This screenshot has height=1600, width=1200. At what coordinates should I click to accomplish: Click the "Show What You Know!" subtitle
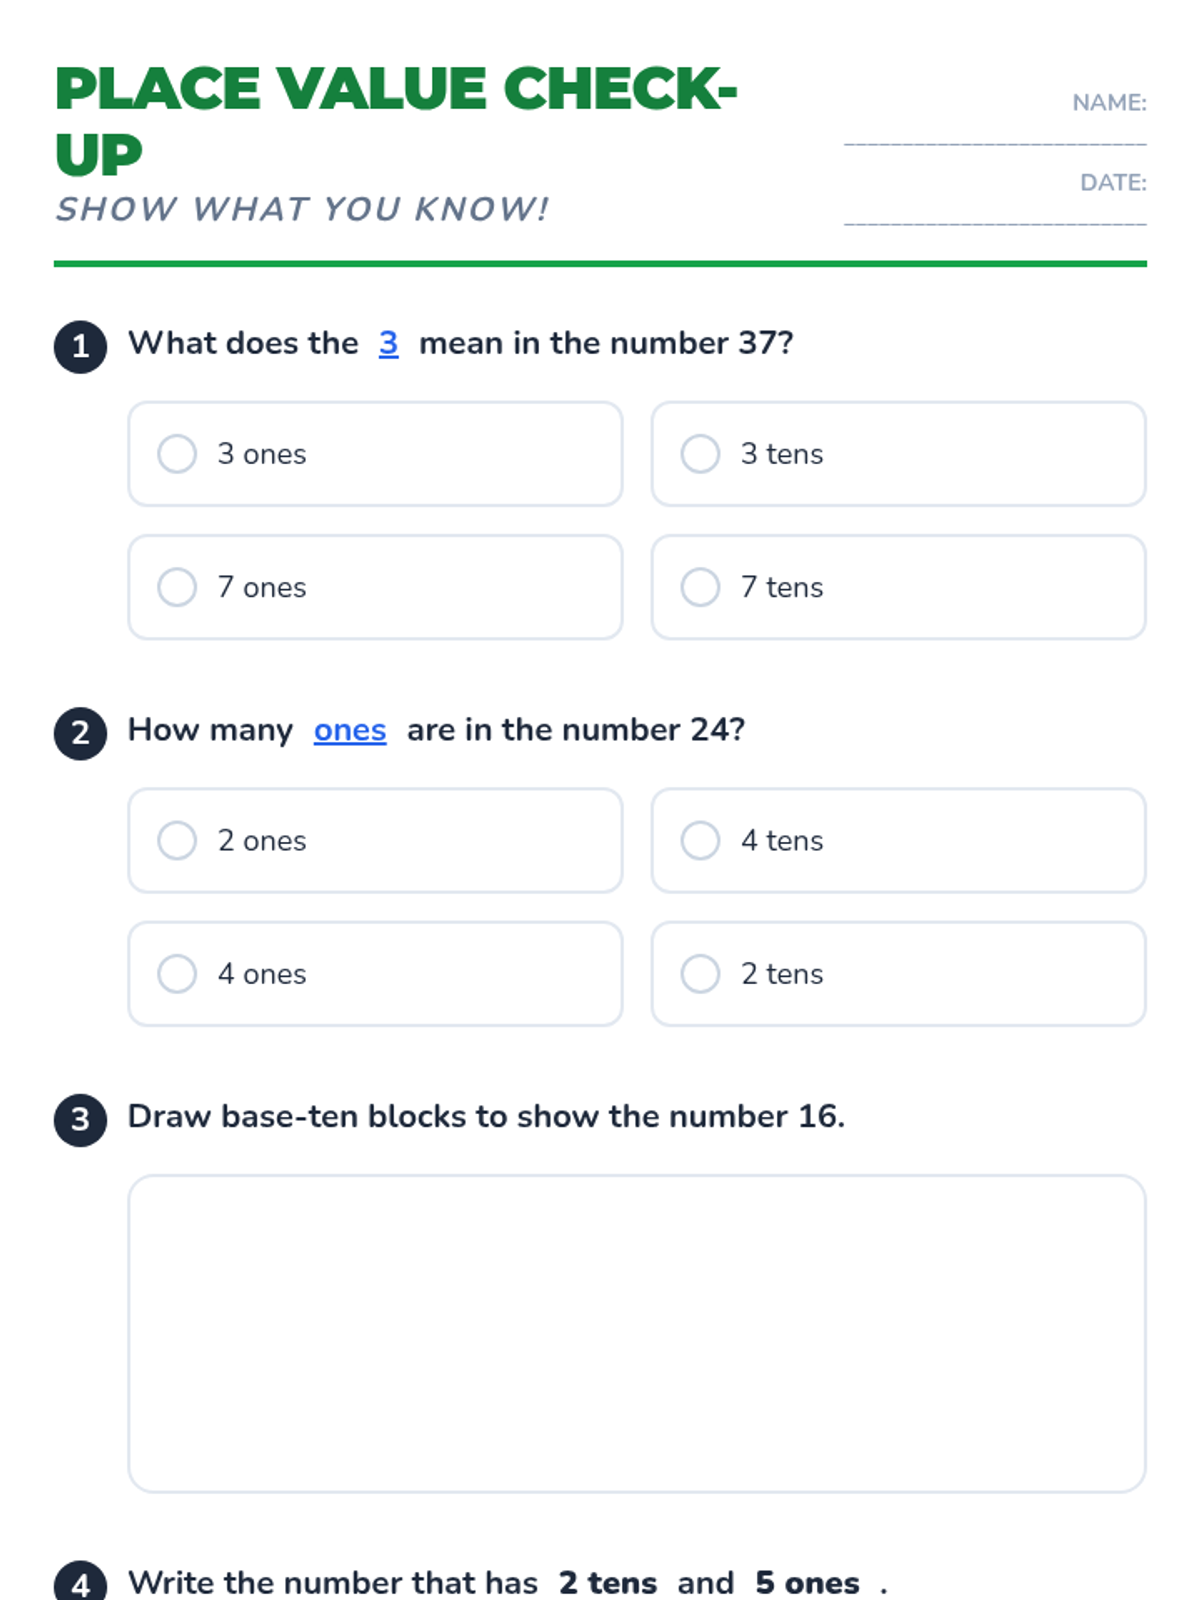point(302,209)
